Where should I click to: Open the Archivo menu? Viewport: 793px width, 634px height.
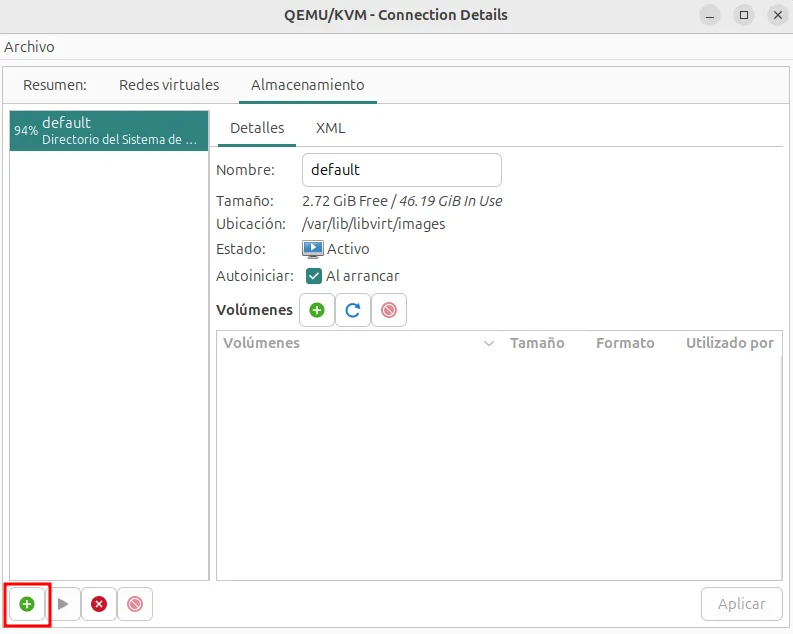tap(30, 47)
